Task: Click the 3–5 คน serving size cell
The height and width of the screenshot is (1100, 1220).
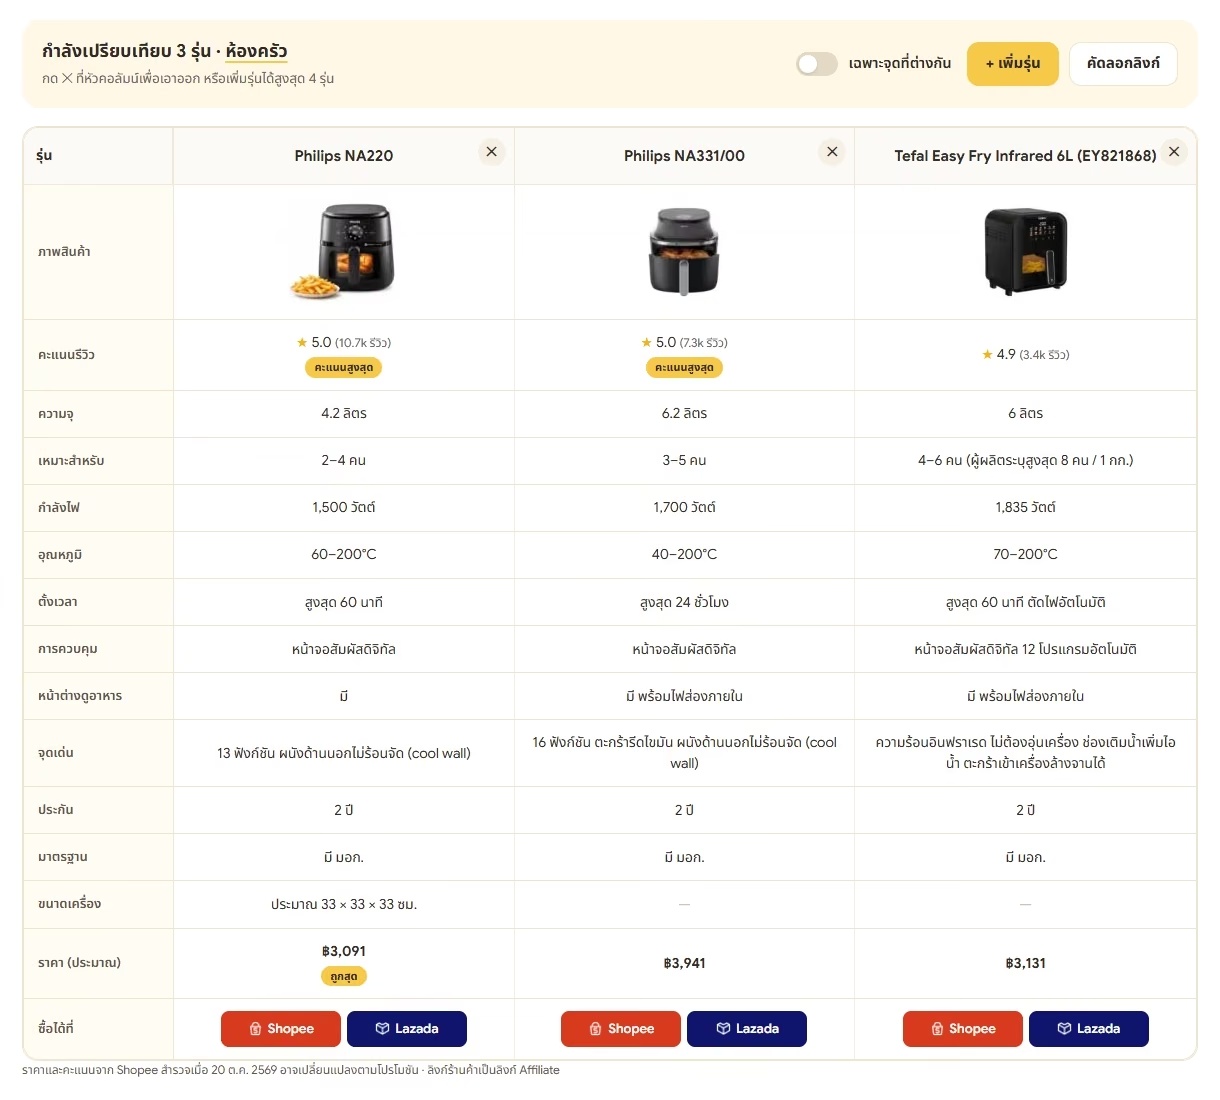Action: 684,460
